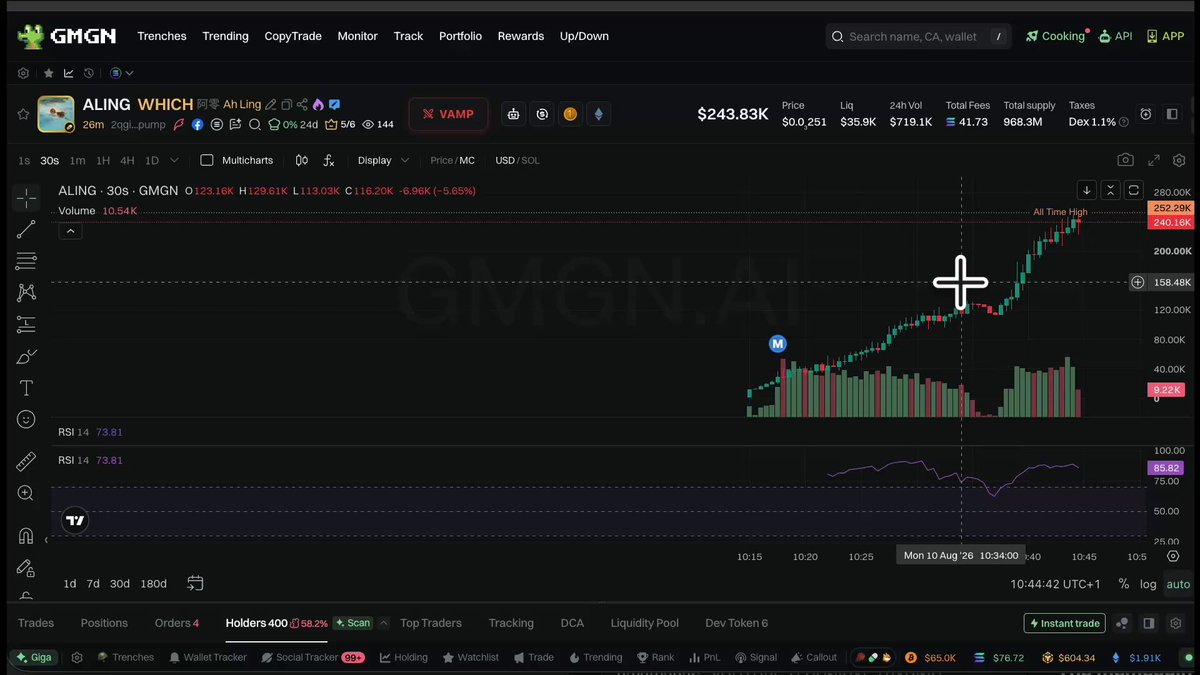Open Wallet Tracker in the bottom bar
Image resolution: width=1200 pixels, height=675 pixels.
208,657
